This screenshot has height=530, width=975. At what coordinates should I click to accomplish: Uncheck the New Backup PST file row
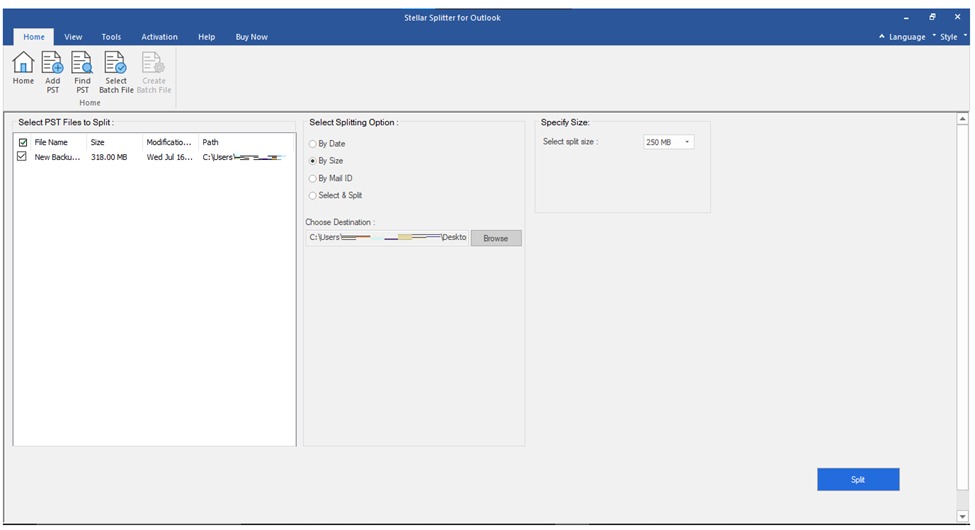pyautogui.click(x=22, y=157)
